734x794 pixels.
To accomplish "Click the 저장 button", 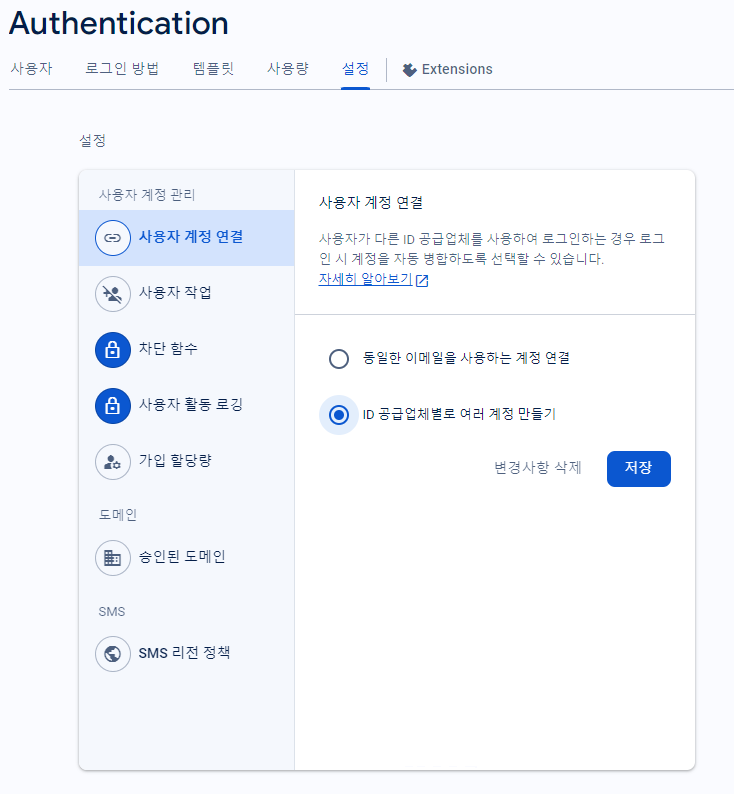I will (x=639, y=469).
